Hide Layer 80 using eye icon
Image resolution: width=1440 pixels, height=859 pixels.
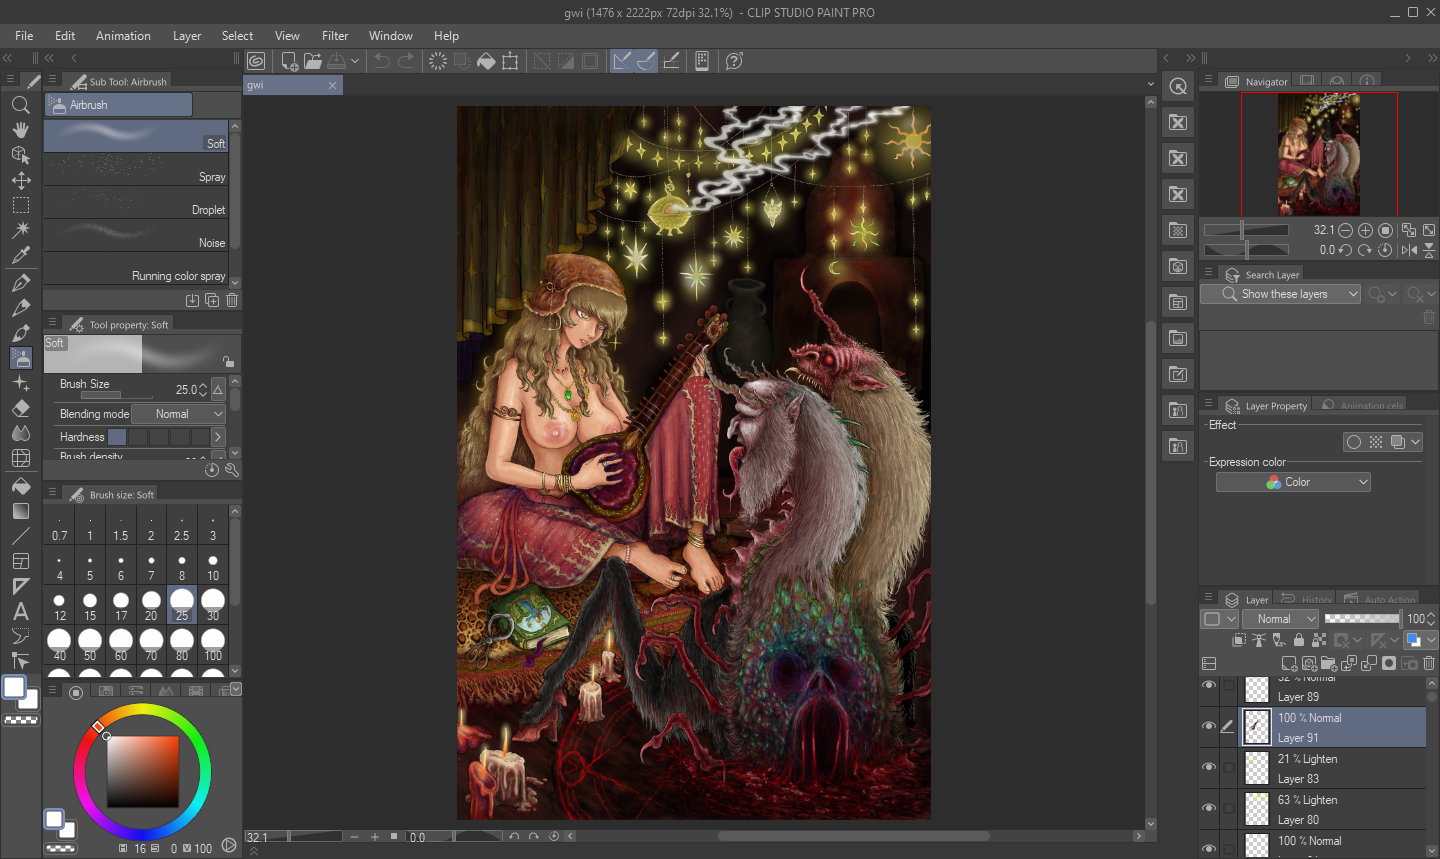pos(1209,808)
